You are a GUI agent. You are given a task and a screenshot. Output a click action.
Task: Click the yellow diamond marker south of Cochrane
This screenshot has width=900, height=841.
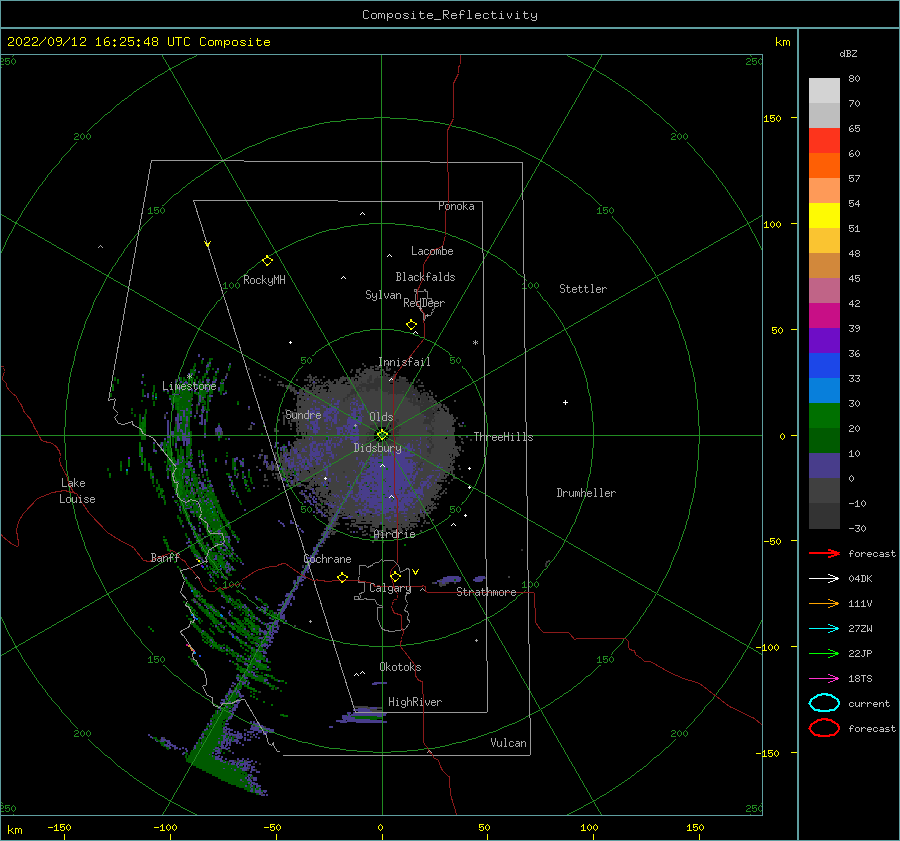(x=343, y=577)
